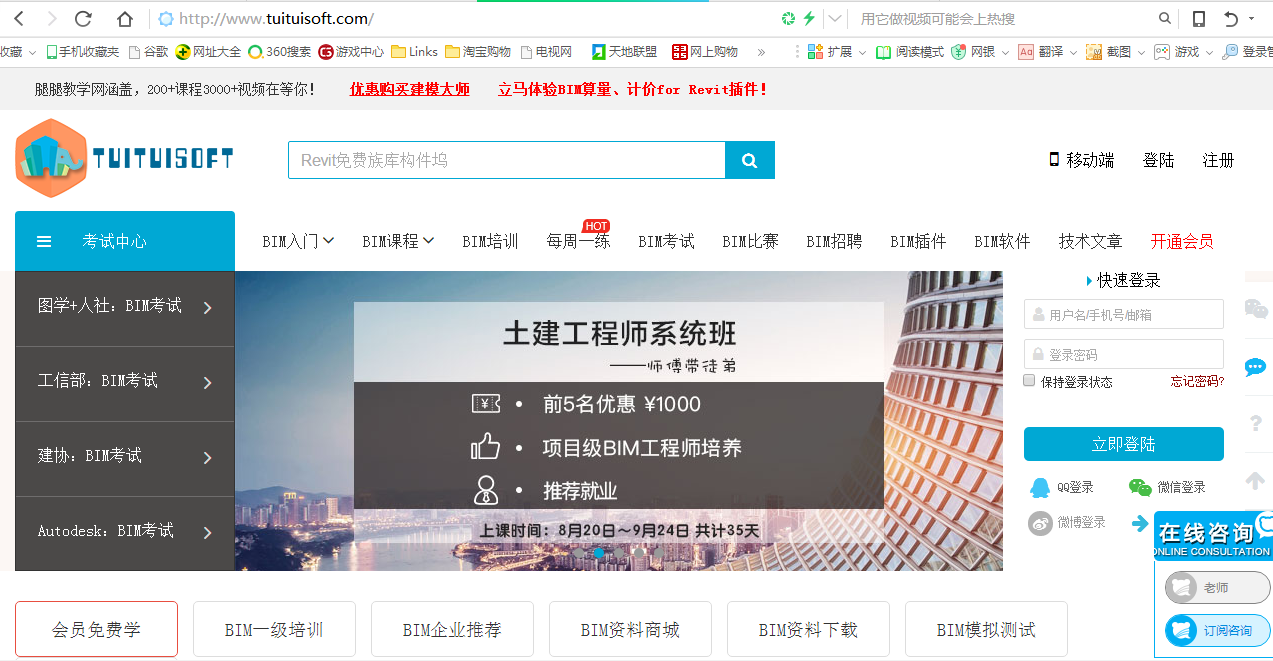Expand the 图学+人社:BIM考试 category

(125, 307)
